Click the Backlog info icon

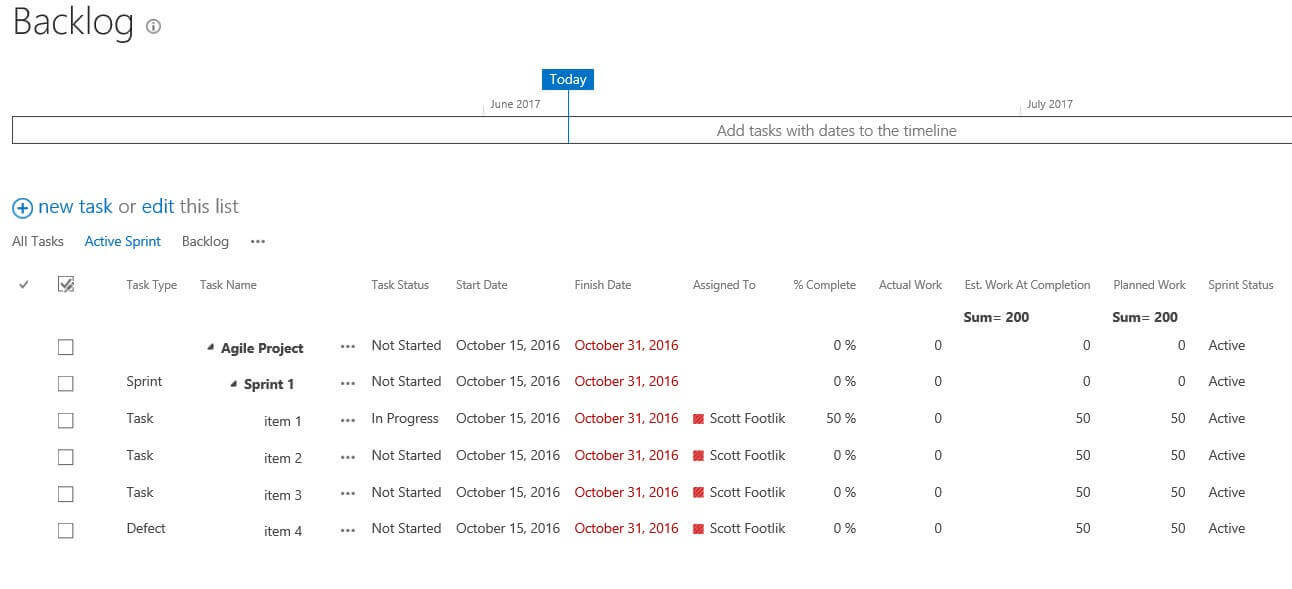pyautogui.click(x=153, y=27)
